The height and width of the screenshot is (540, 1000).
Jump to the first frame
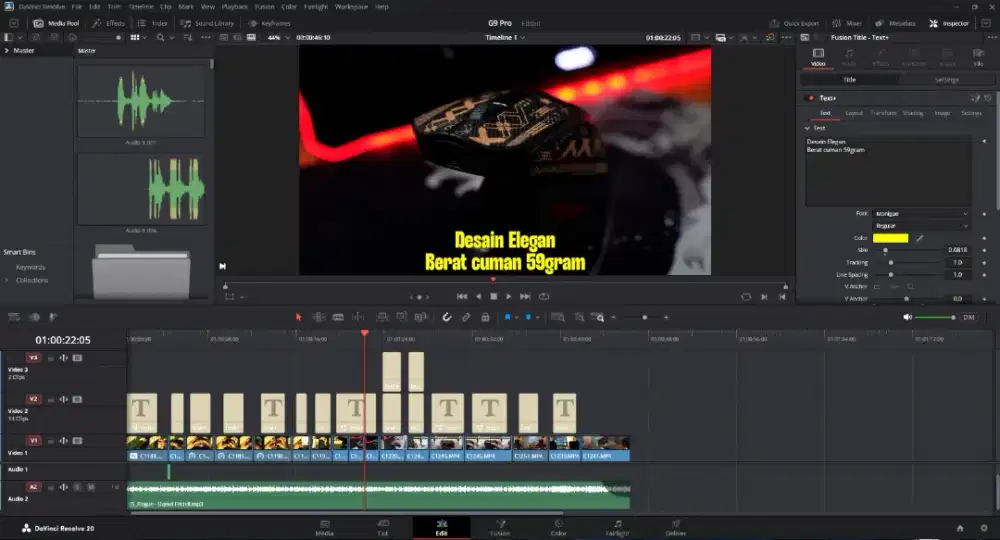point(462,296)
